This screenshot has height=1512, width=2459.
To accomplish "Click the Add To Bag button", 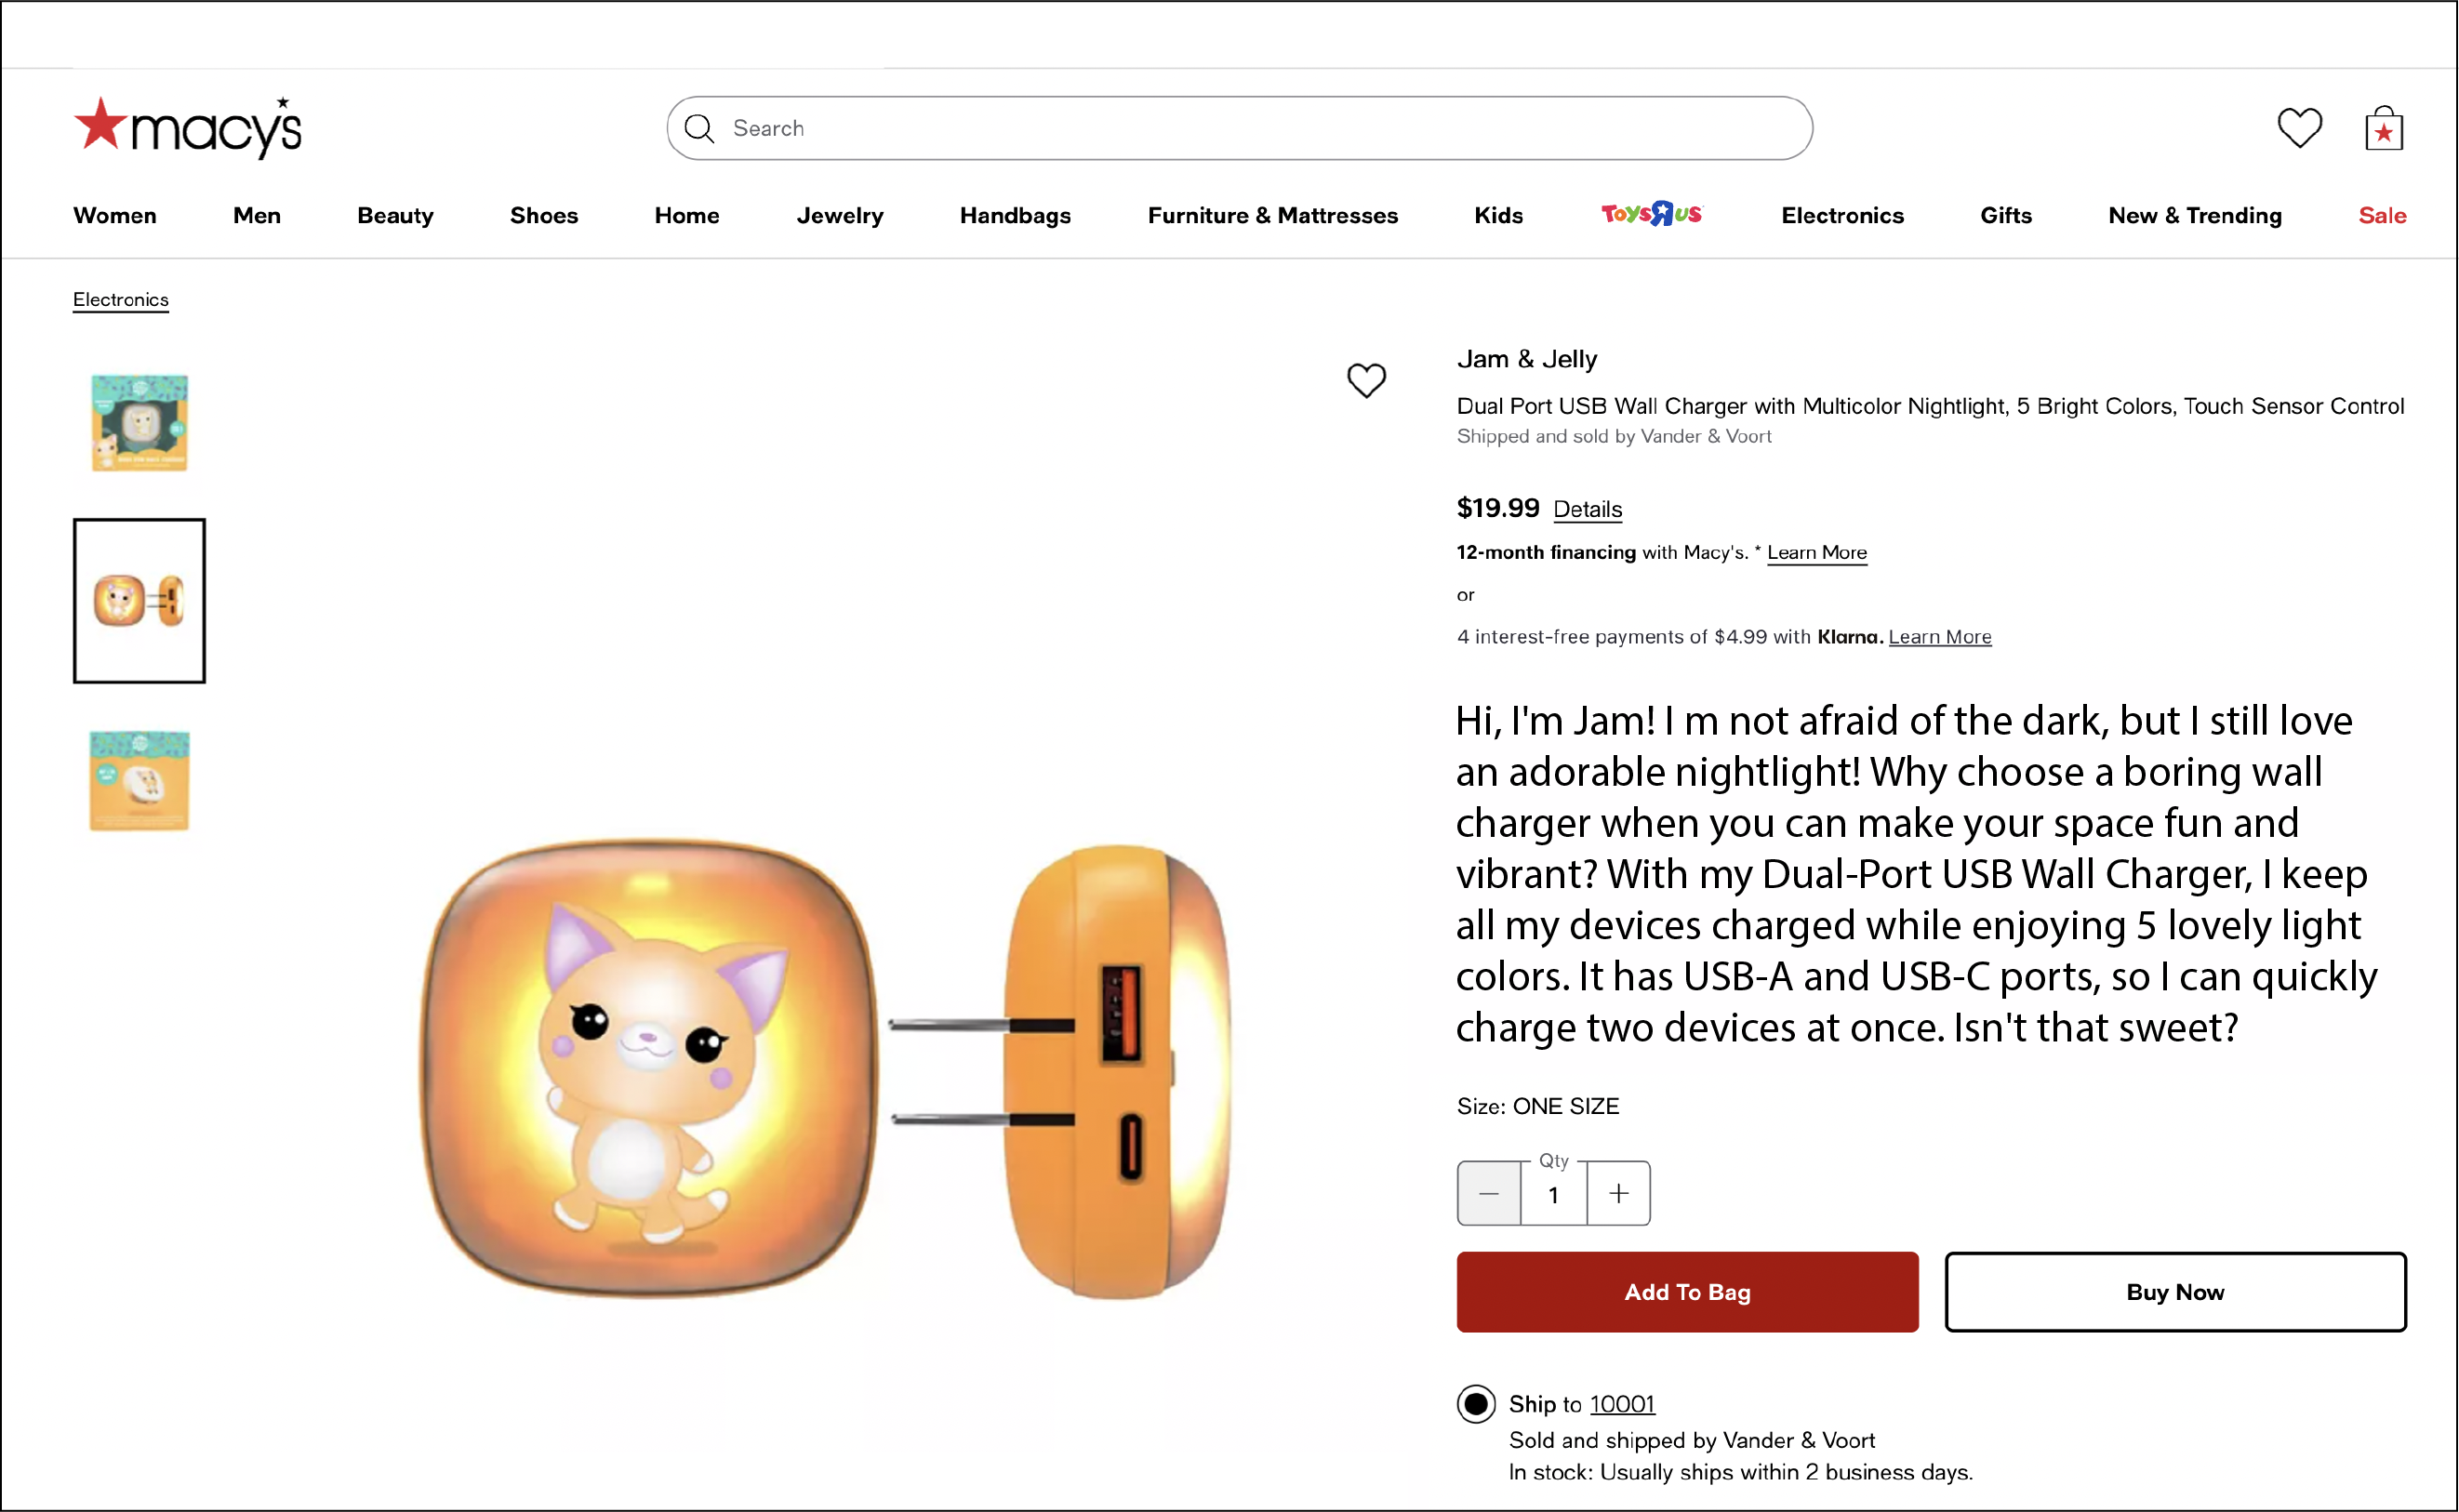I will point(1687,1292).
